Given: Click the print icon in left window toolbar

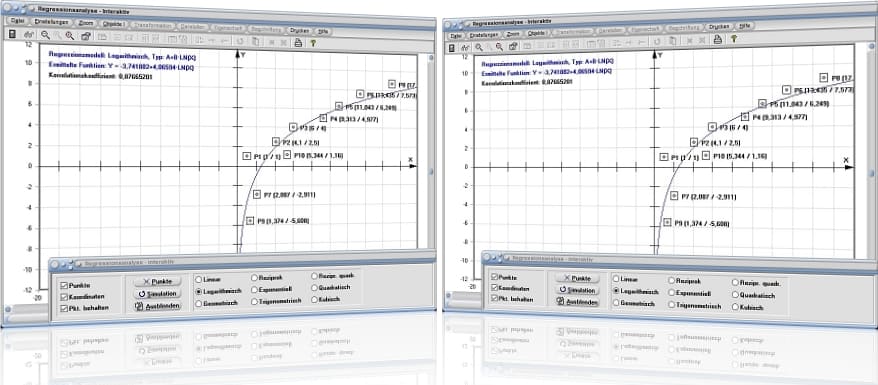Looking at the screenshot, I should click(298, 42).
